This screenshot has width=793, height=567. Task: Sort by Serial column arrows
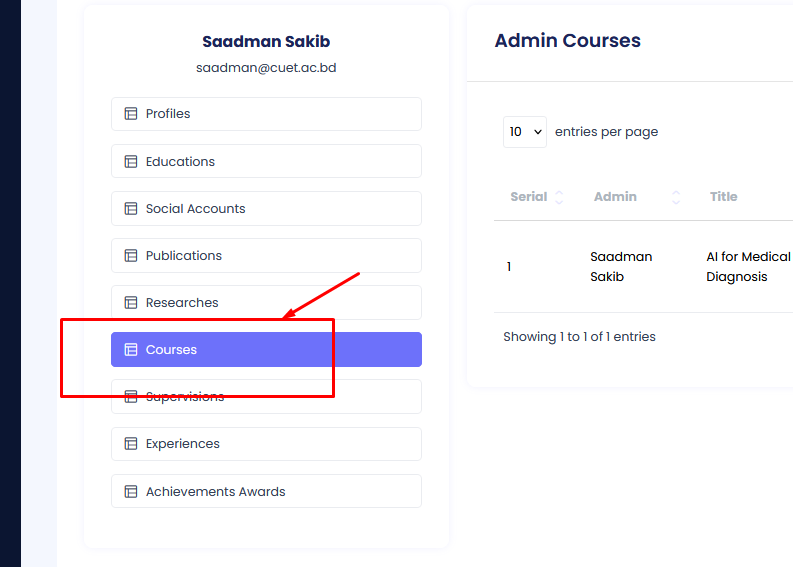(x=559, y=197)
